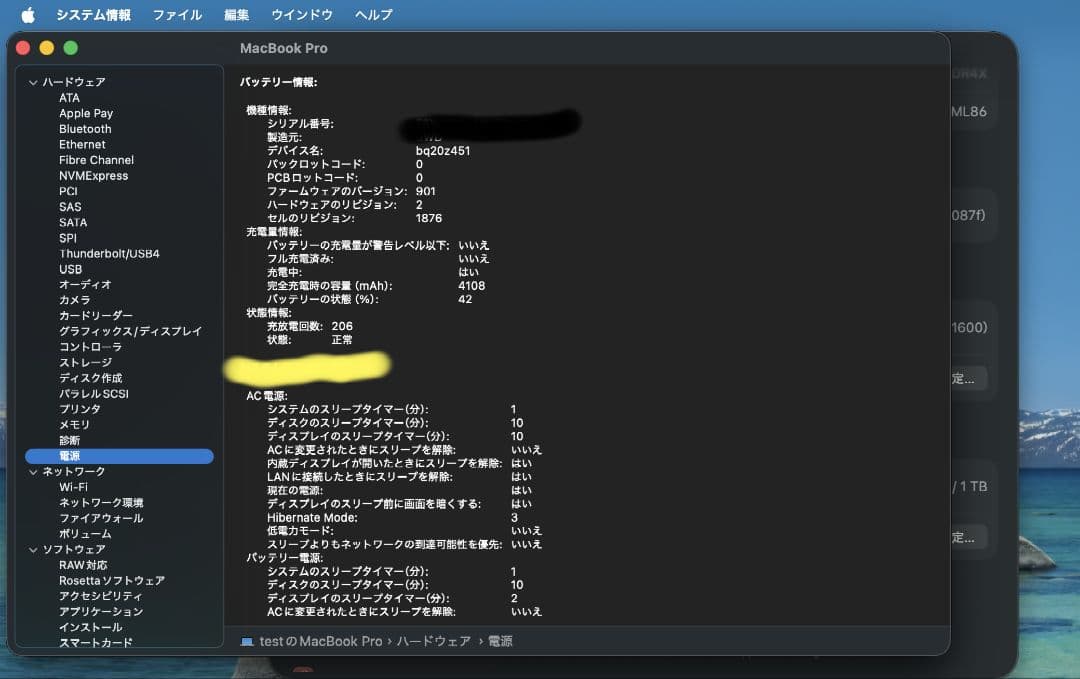The image size is (1080, 679).
Task: Collapse the ネットワーク section
Action: coord(33,470)
